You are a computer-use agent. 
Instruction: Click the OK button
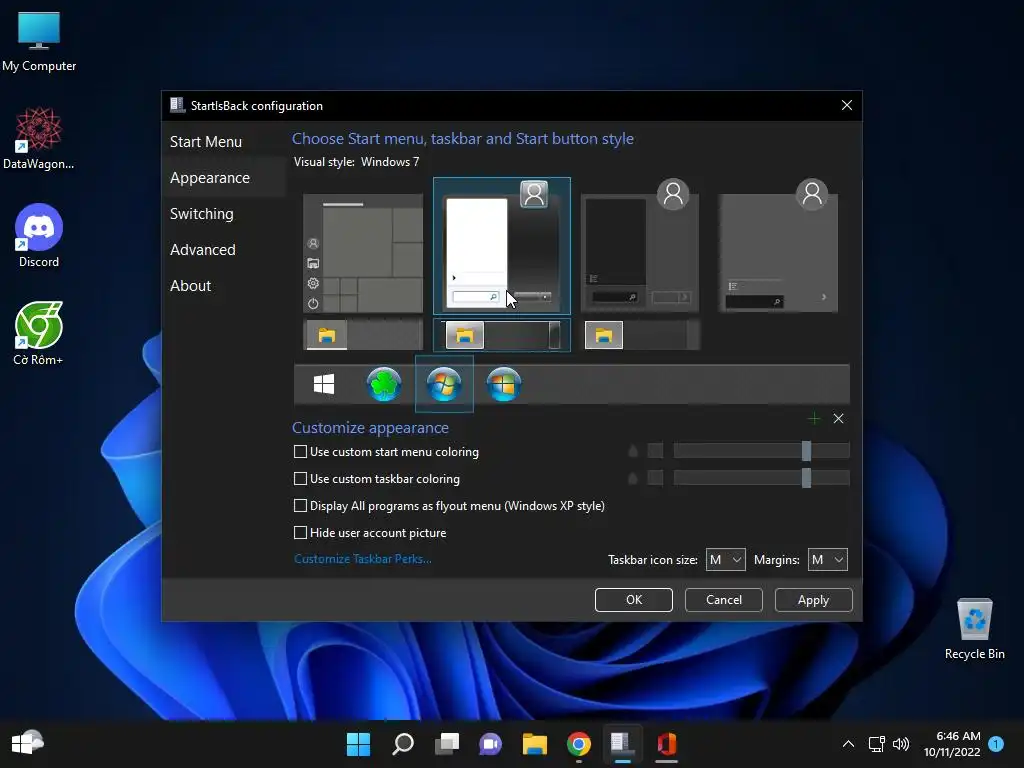(633, 600)
